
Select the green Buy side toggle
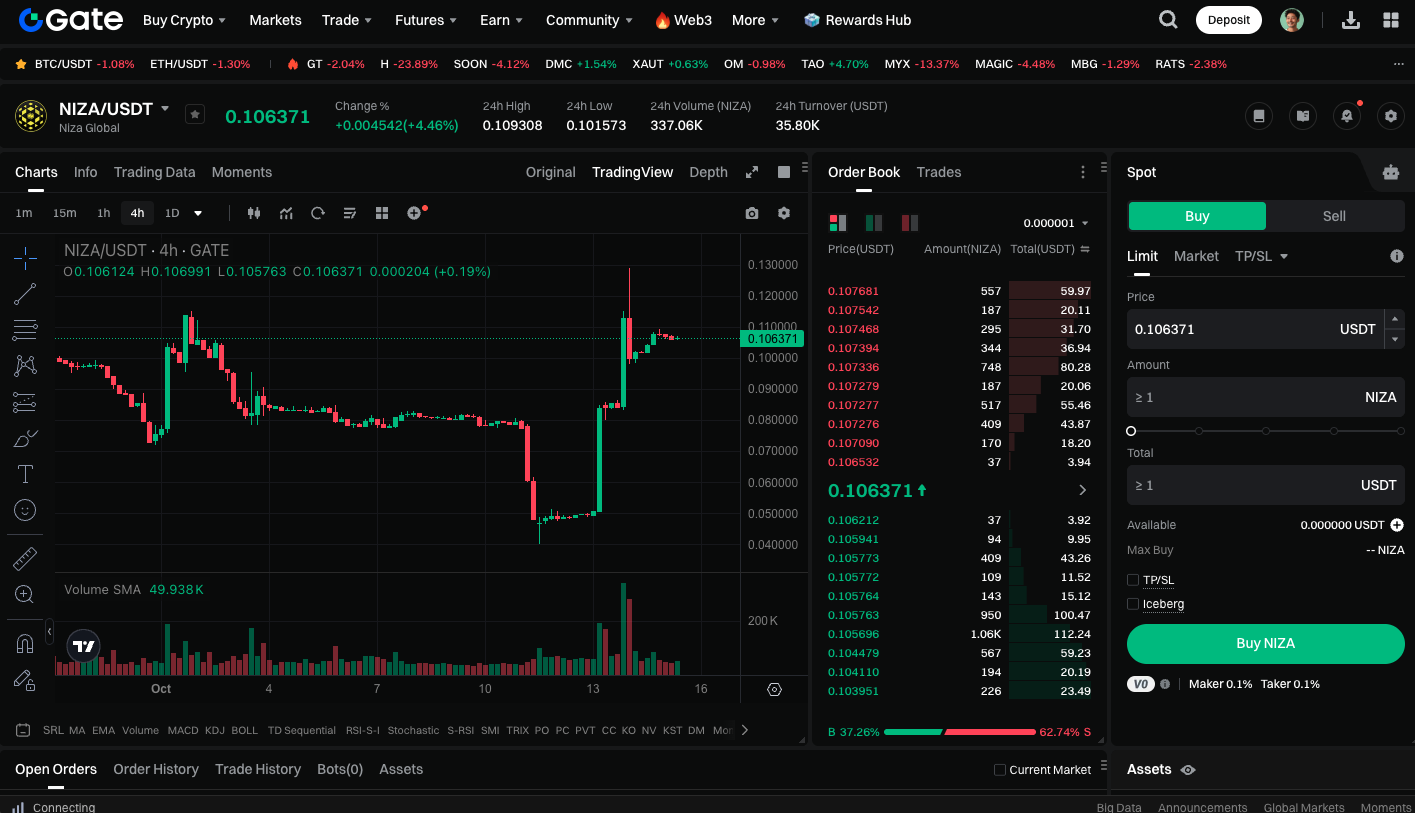point(1197,216)
